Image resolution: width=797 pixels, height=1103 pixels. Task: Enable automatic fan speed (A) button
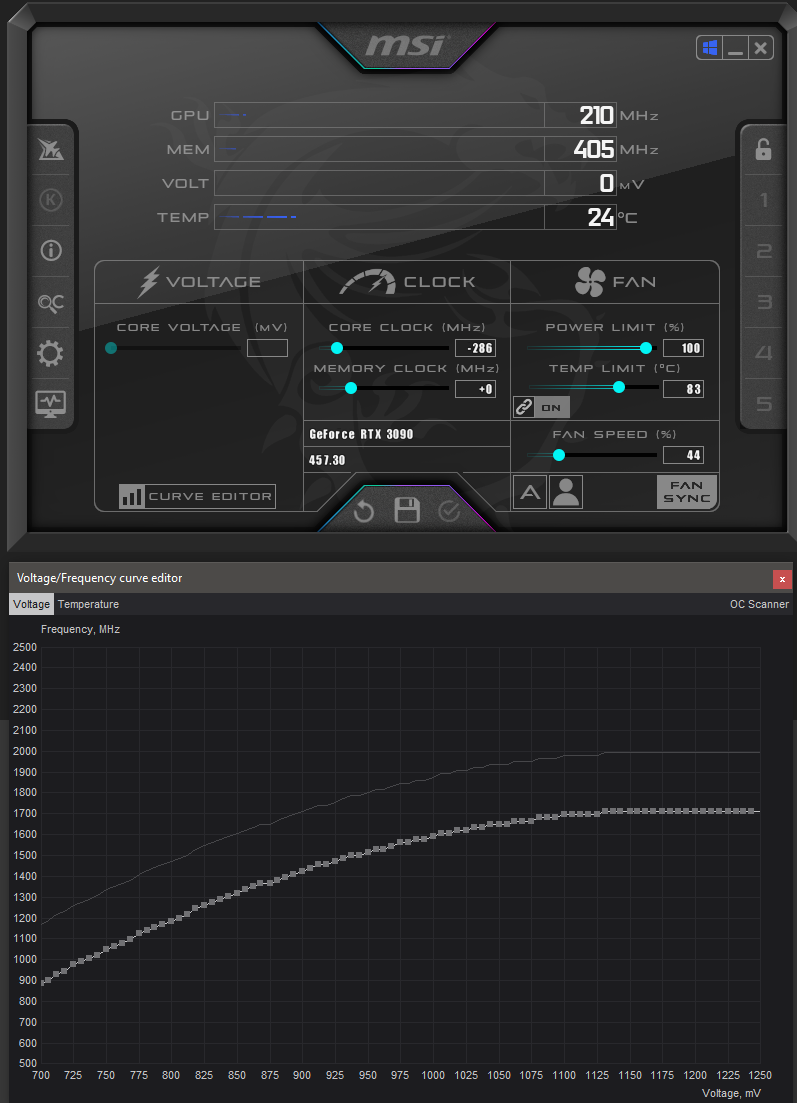(530, 492)
